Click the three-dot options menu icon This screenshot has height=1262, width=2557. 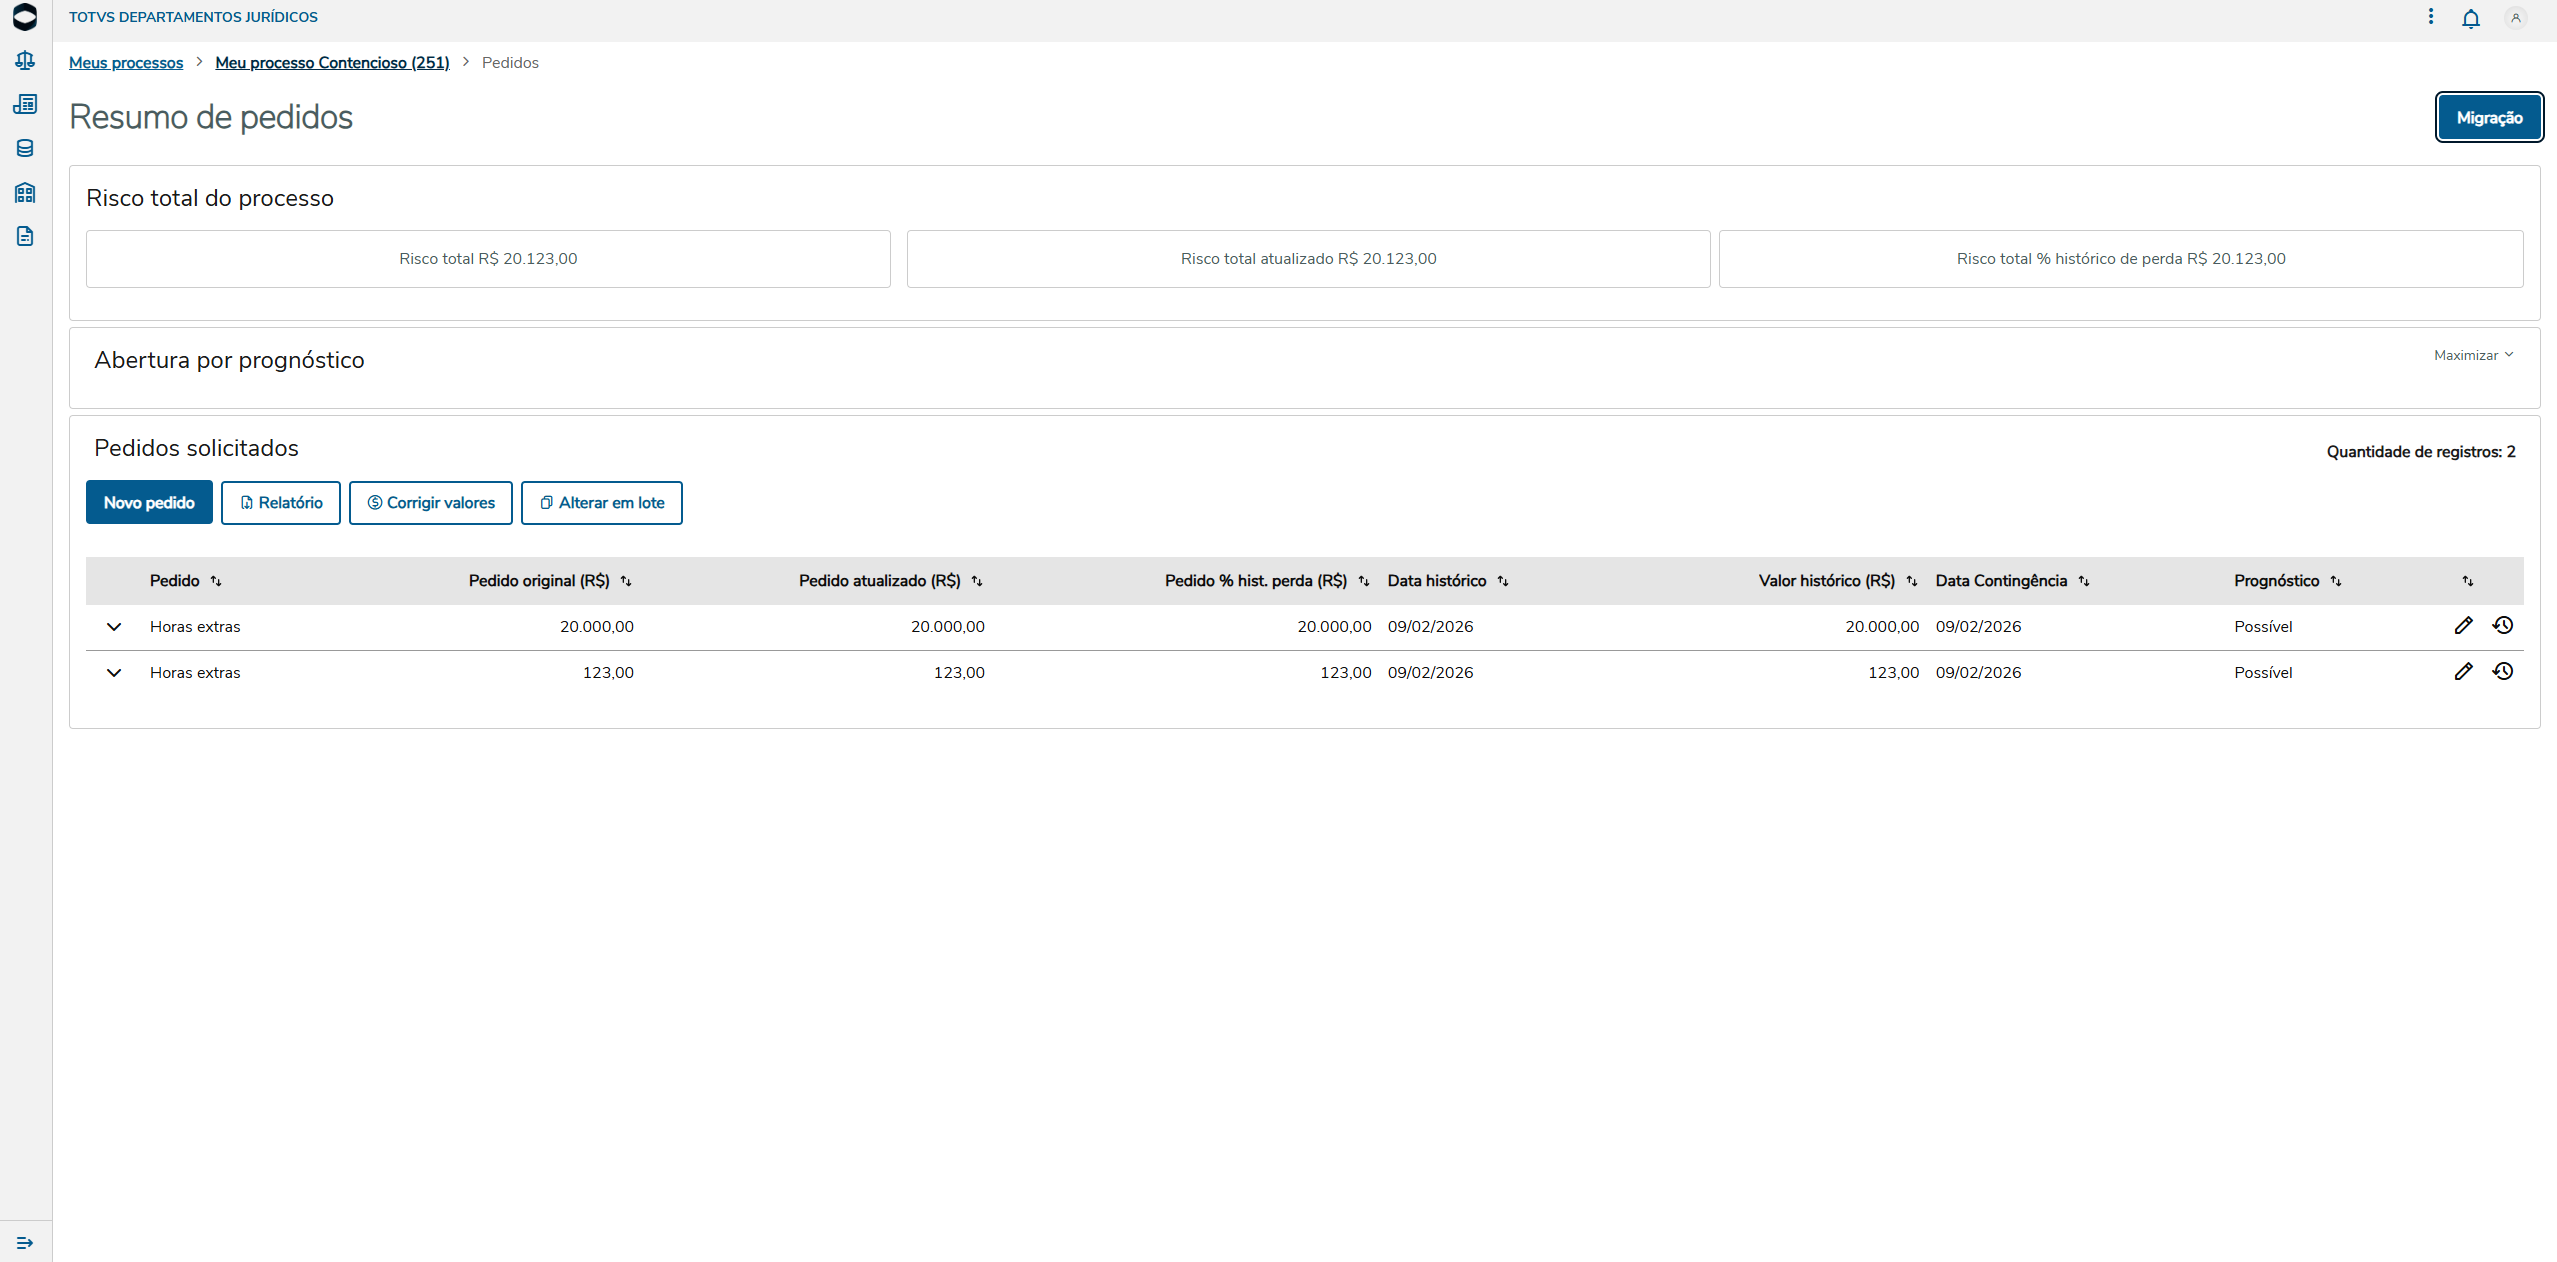[x=2430, y=17]
